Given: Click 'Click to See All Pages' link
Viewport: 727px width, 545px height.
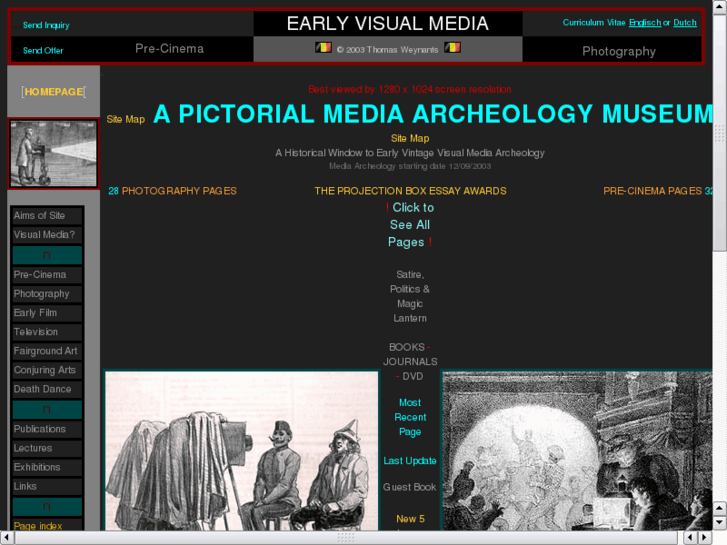Looking at the screenshot, I should pyautogui.click(x=410, y=225).
